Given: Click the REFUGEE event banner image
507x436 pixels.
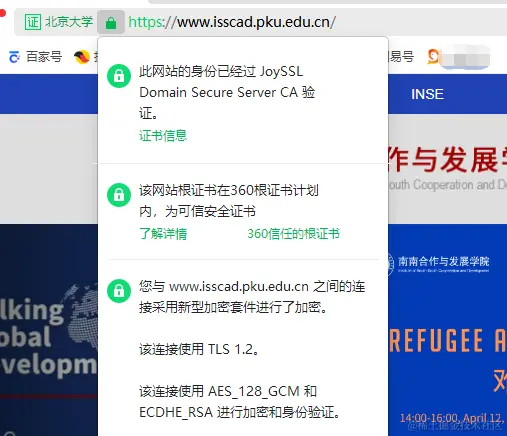Looking at the screenshot, I should (448, 330).
